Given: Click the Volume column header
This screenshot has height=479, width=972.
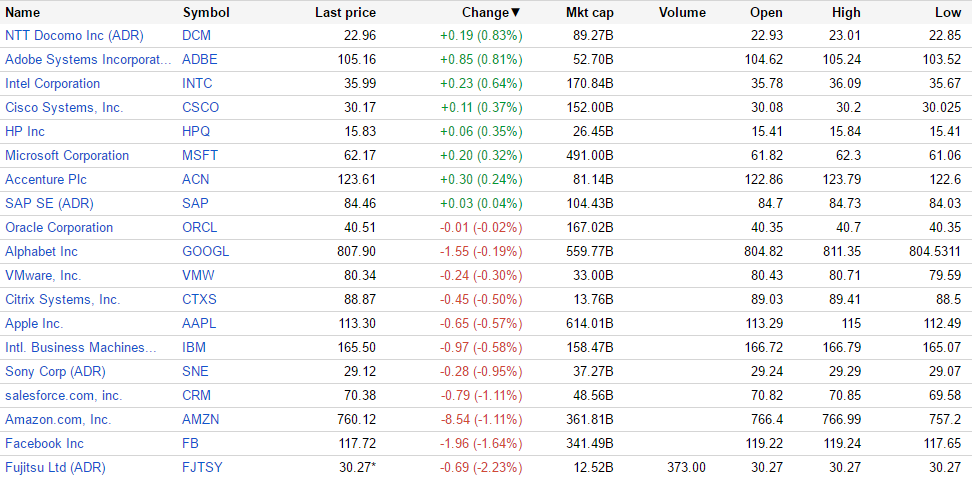Looking at the screenshot, I should (x=682, y=13).
